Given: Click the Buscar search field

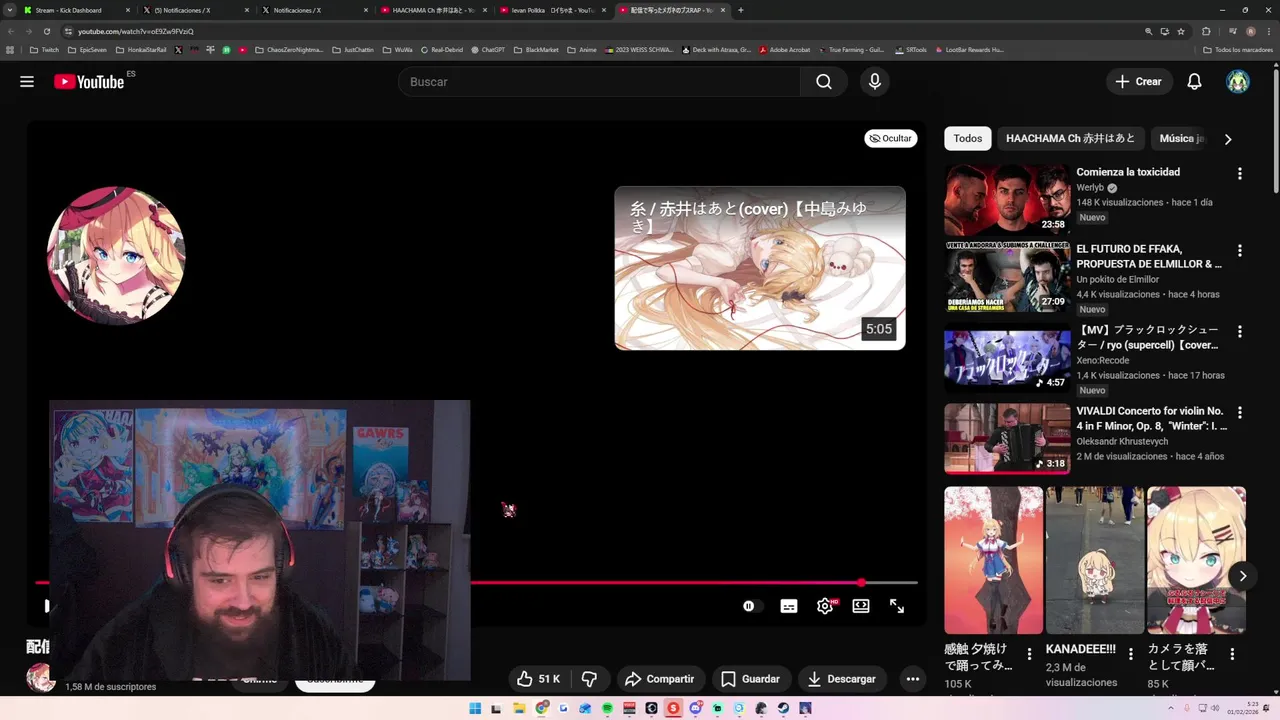Looking at the screenshot, I should click(x=599, y=82).
